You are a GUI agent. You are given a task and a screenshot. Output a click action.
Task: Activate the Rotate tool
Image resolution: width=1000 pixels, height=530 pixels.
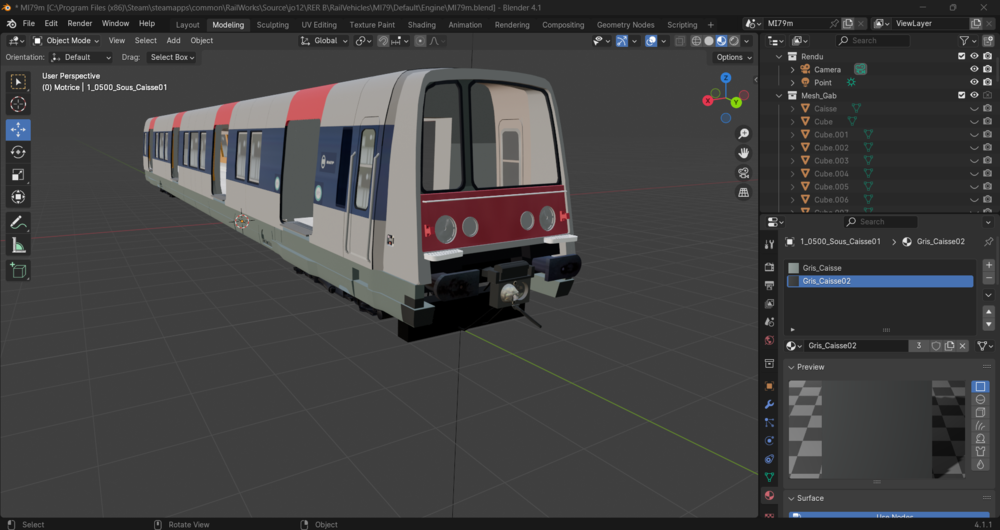coord(18,152)
